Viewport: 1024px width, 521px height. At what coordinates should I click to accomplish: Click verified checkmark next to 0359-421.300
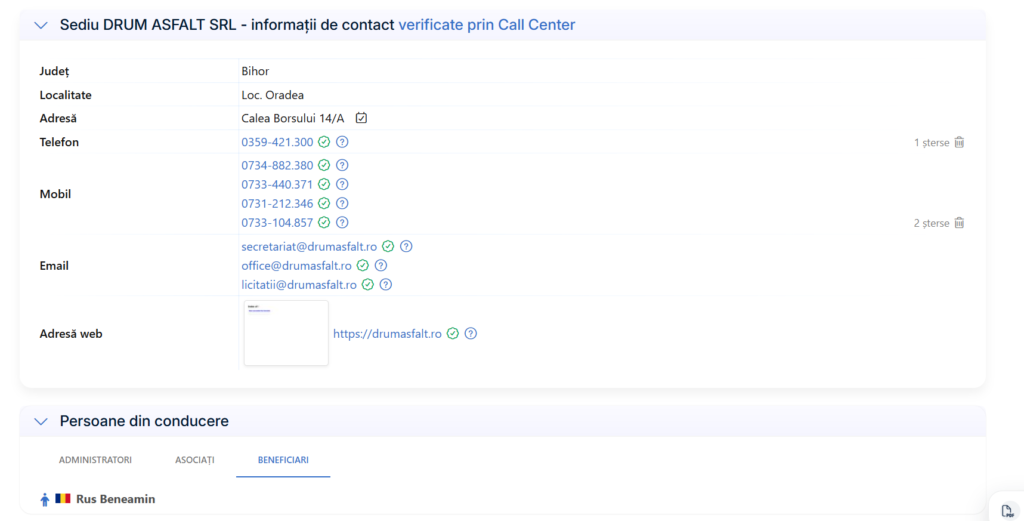click(324, 142)
